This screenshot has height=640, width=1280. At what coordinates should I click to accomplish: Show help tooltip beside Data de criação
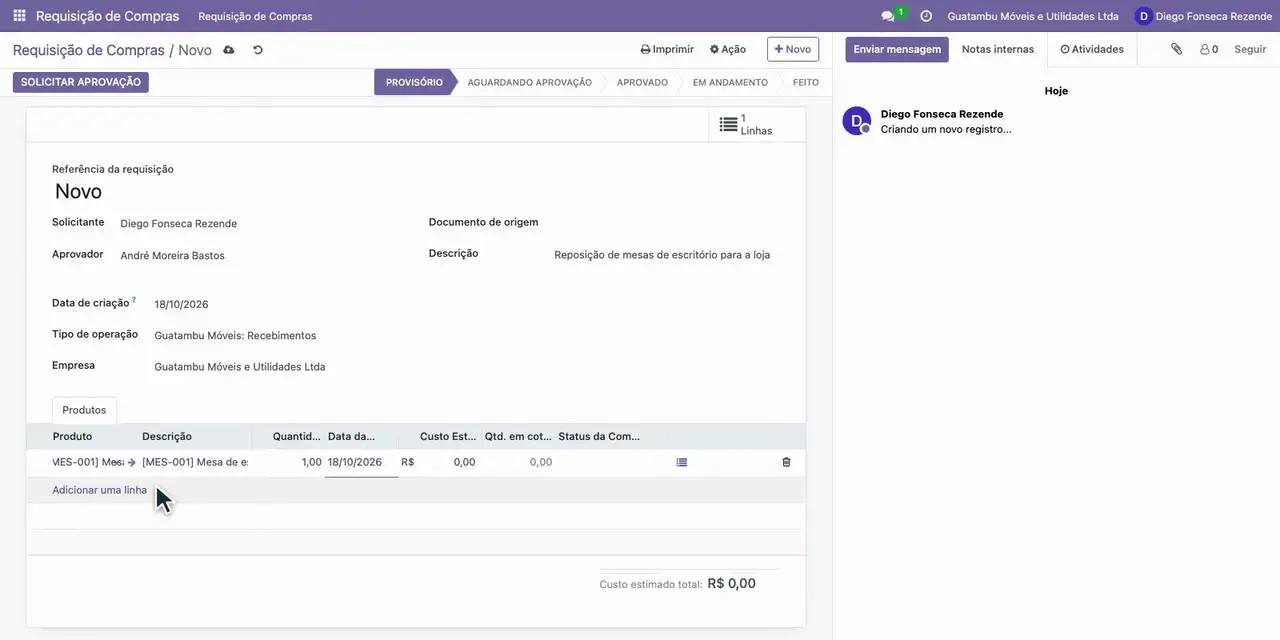click(134, 299)
